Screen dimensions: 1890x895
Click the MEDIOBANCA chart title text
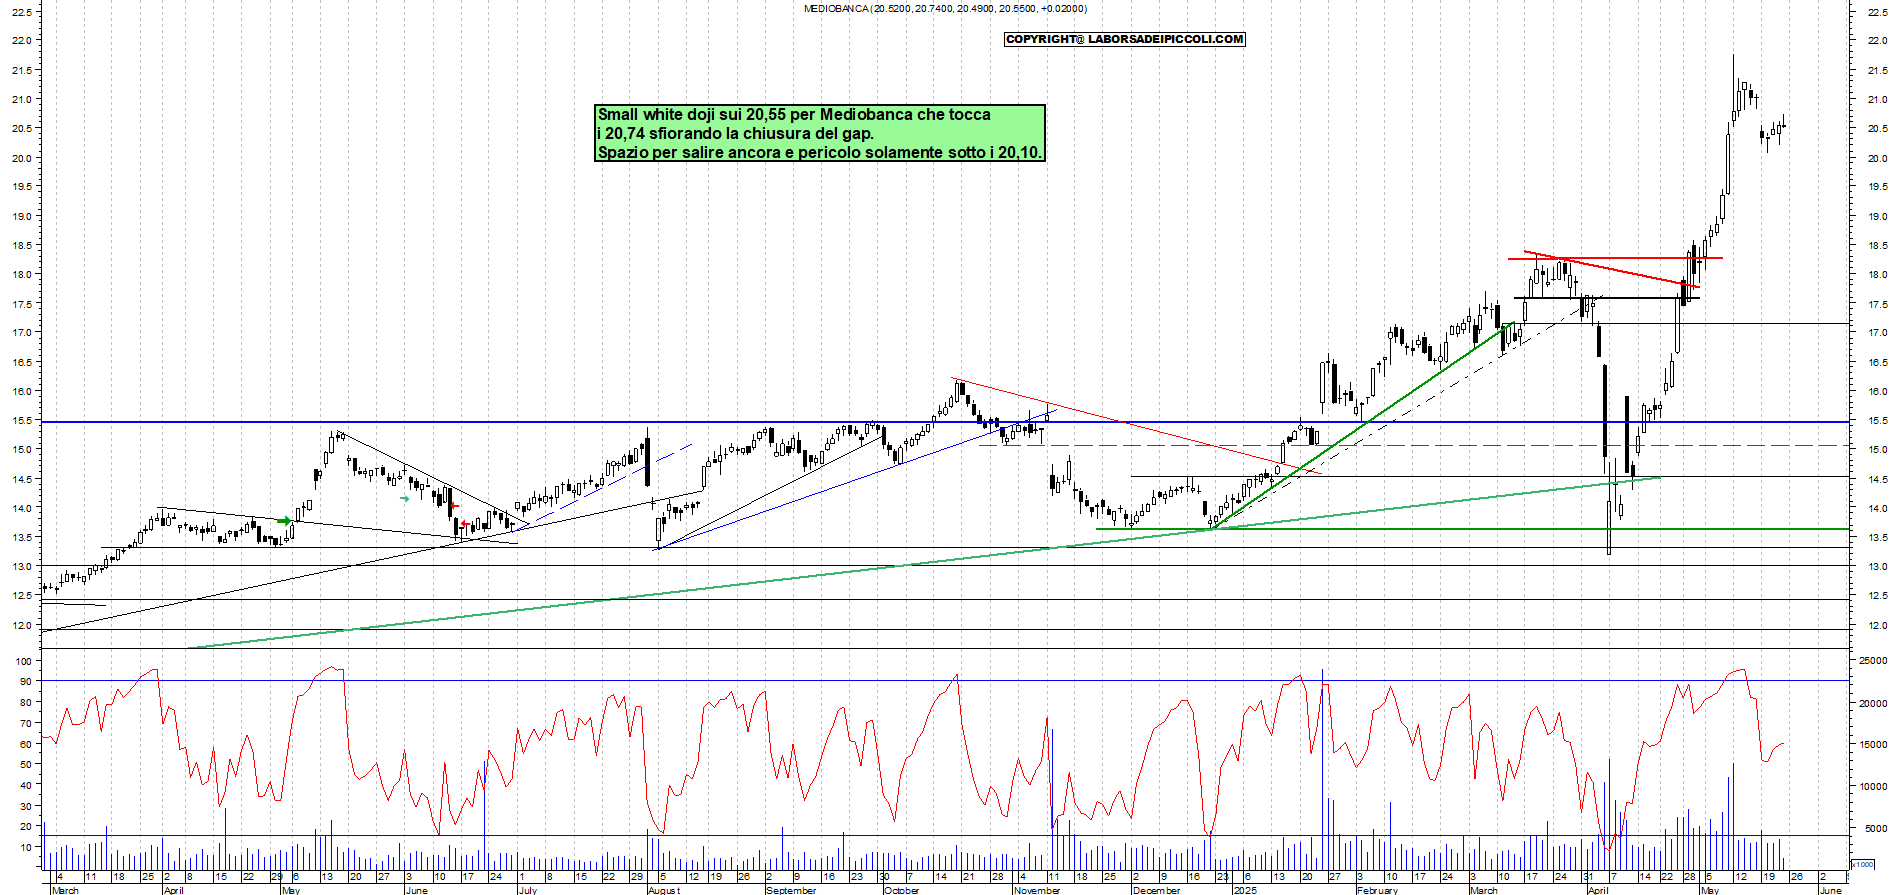coord(945,8)
